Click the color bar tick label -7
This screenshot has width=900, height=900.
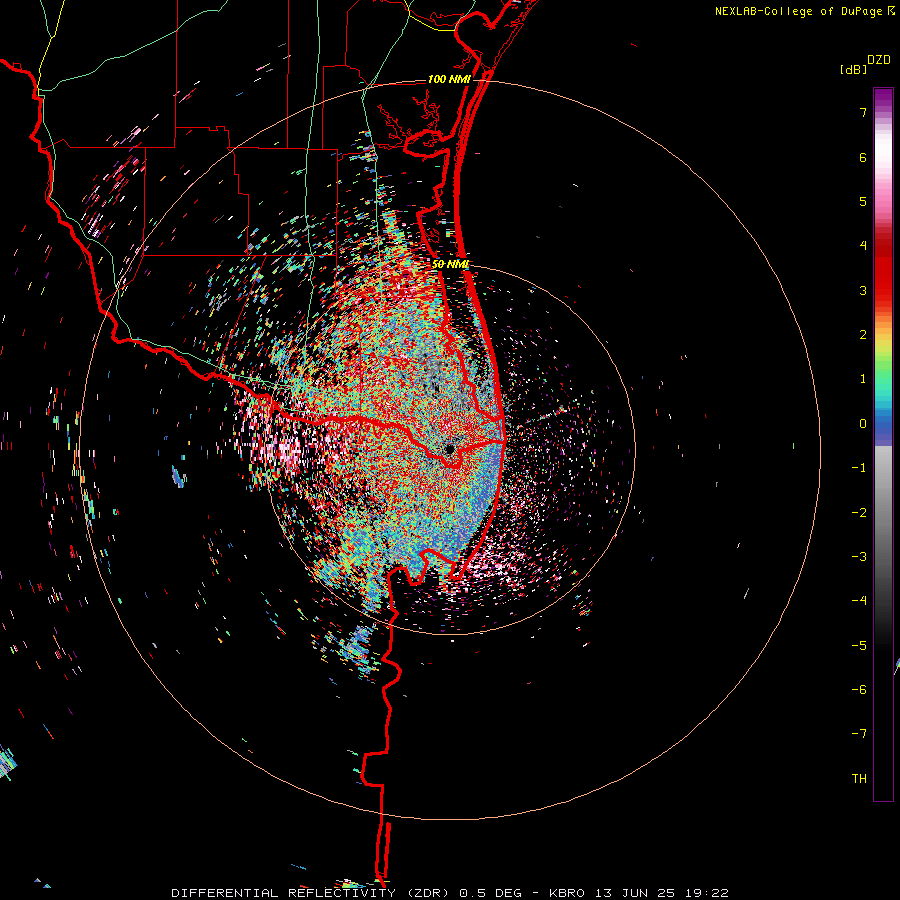[859, 734]
